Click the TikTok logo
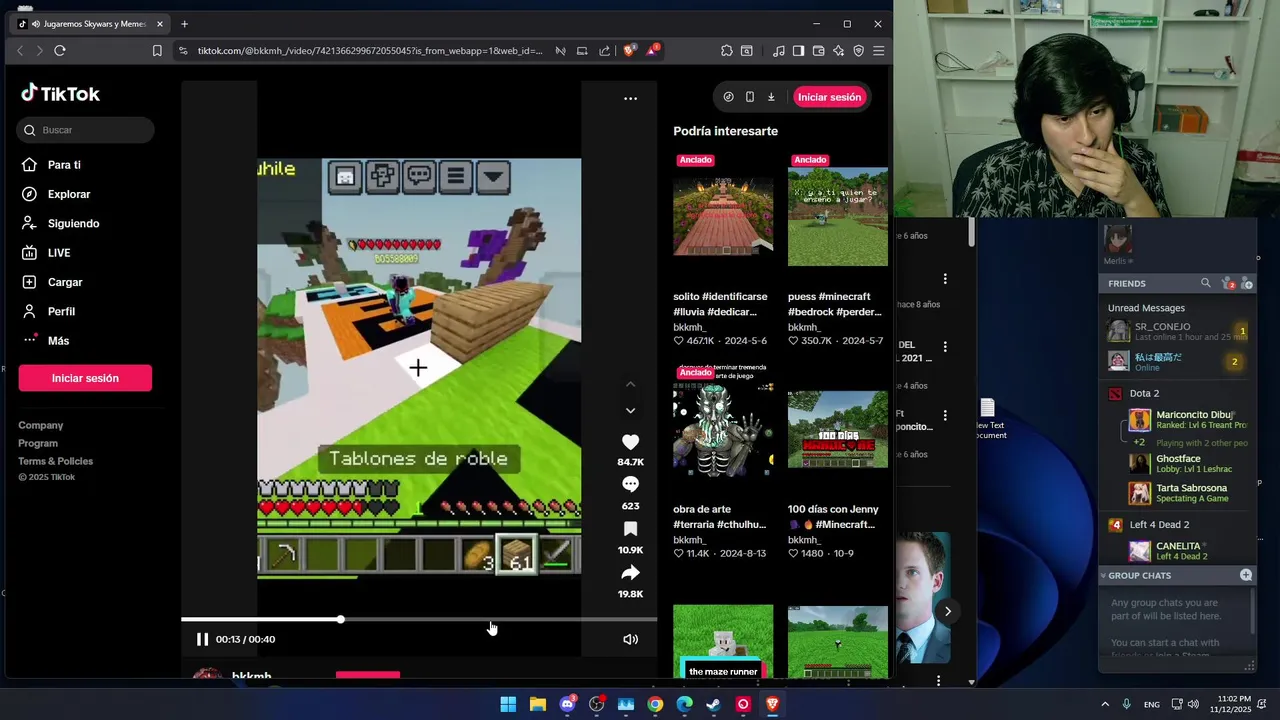 (x=61, y=93)
